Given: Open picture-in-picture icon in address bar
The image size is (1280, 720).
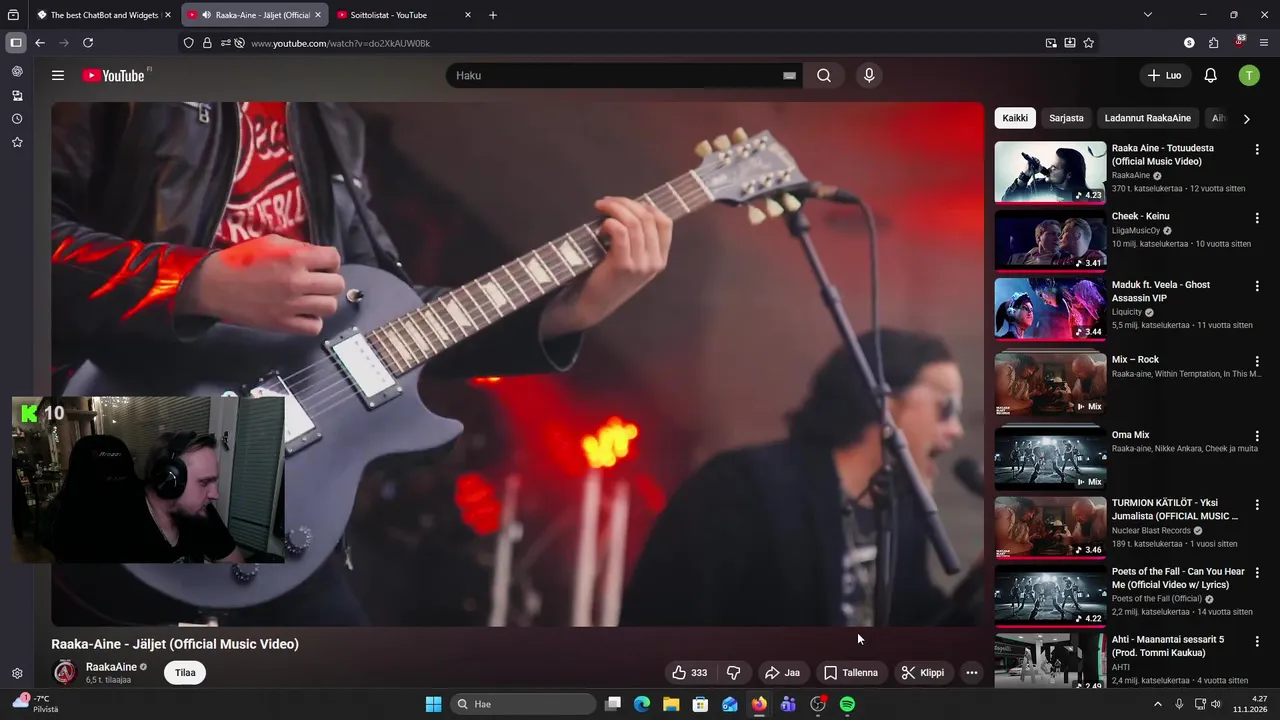Looking at the screenshot, I should coord(1051,43).
